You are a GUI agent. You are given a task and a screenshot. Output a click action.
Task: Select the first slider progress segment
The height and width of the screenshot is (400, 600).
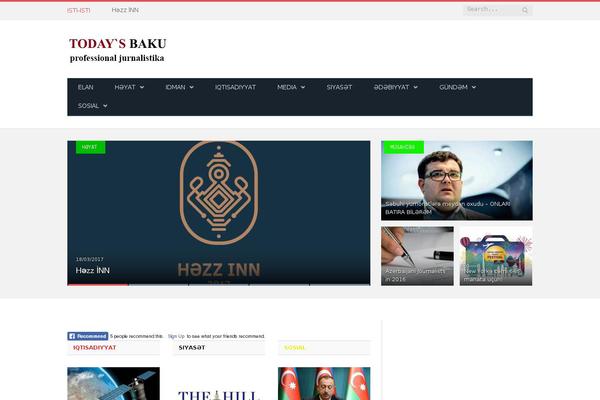(x=98, y=284)
